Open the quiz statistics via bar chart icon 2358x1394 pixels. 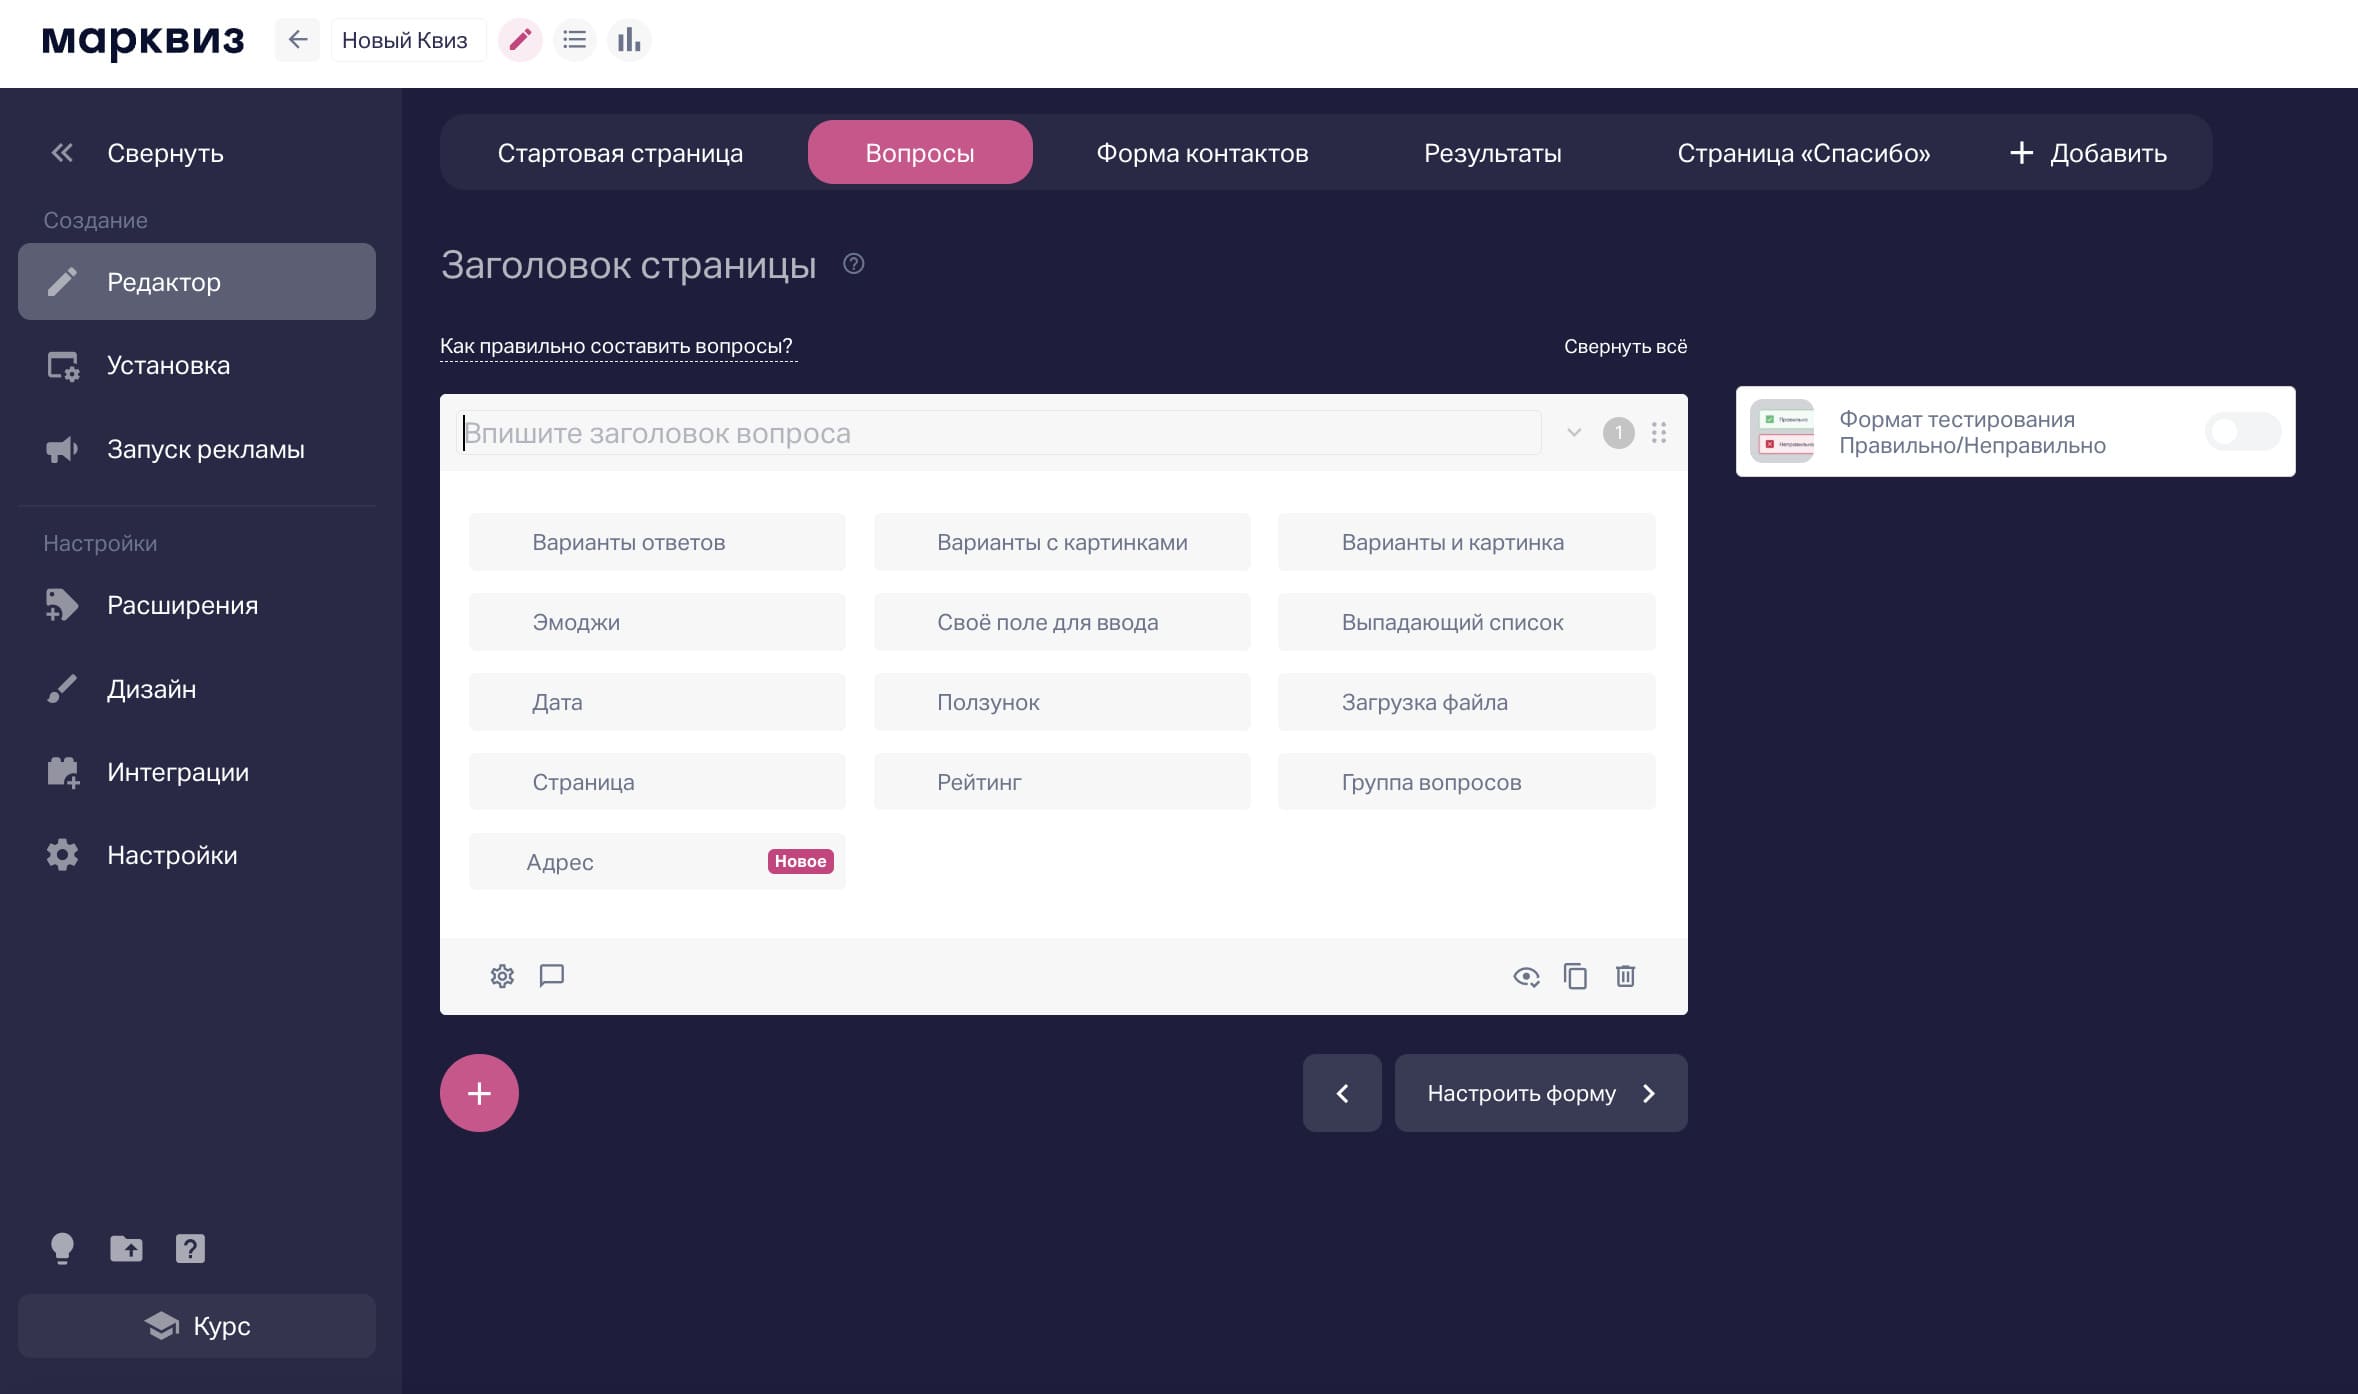pos(628,40)
